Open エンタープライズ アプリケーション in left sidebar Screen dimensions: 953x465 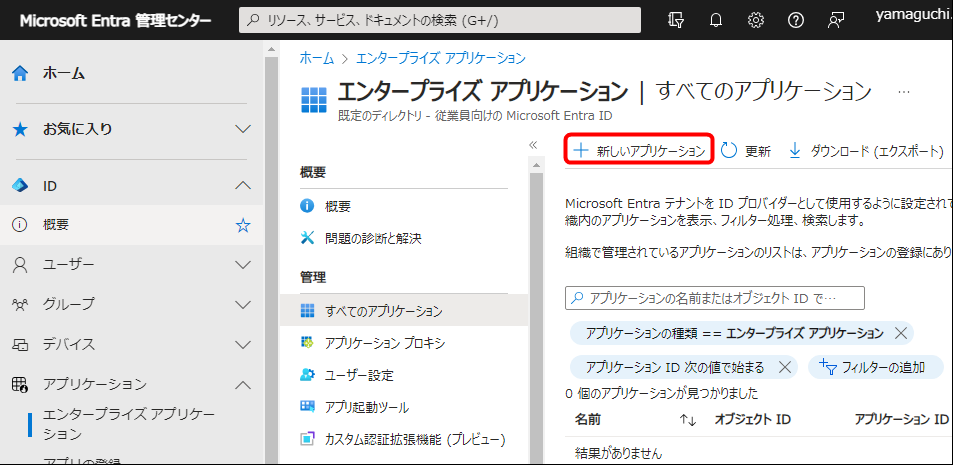[x=129, y=424]
